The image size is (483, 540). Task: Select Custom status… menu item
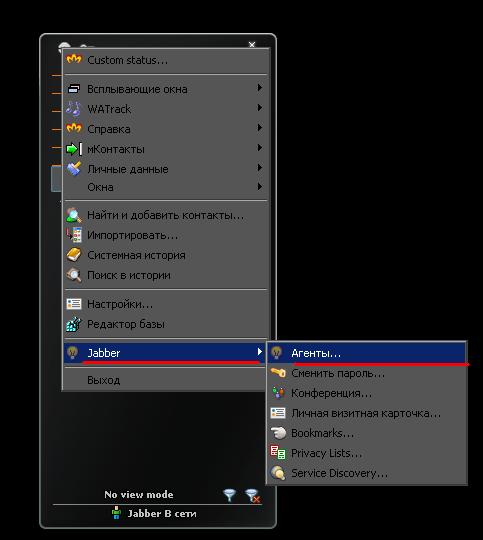pos(166,60)
